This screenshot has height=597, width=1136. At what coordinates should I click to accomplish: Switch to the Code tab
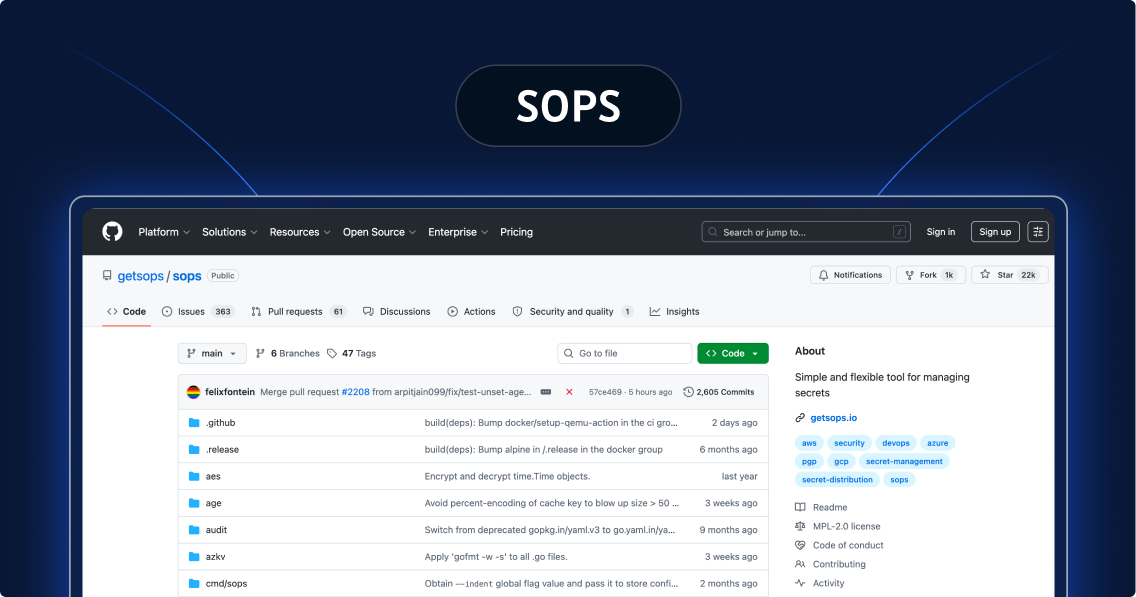tap(126, 312)
